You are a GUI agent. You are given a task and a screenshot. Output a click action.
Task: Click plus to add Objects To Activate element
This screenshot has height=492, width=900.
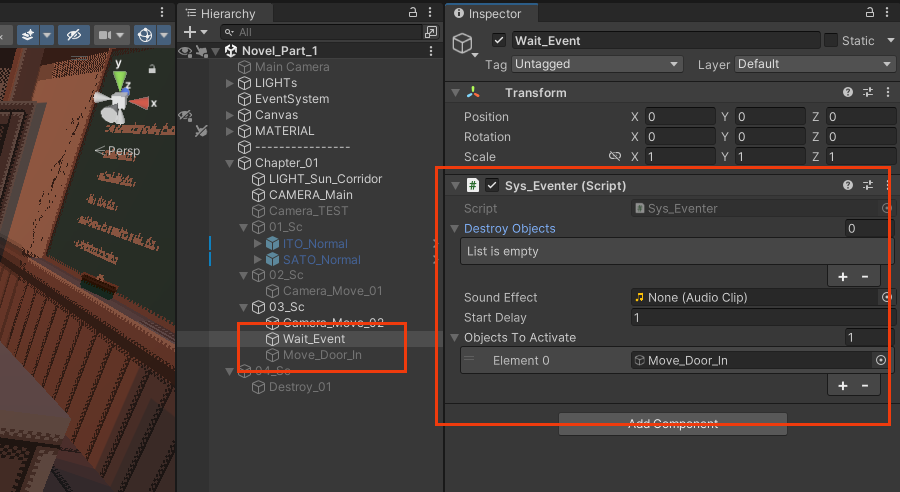coord(843,386)
